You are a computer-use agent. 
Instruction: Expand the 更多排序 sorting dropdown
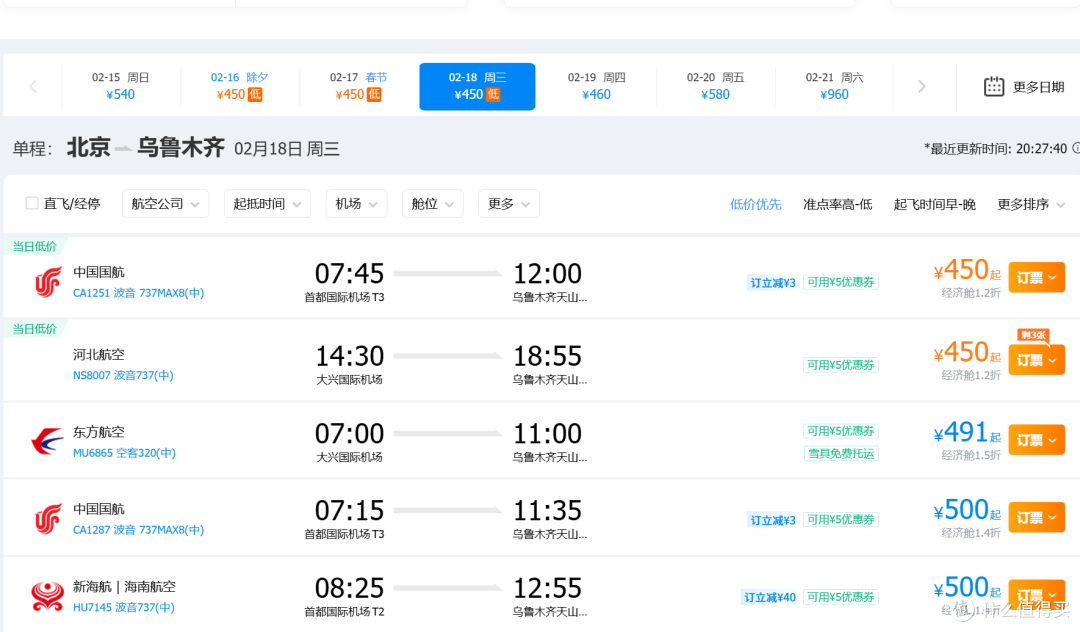1031,204
